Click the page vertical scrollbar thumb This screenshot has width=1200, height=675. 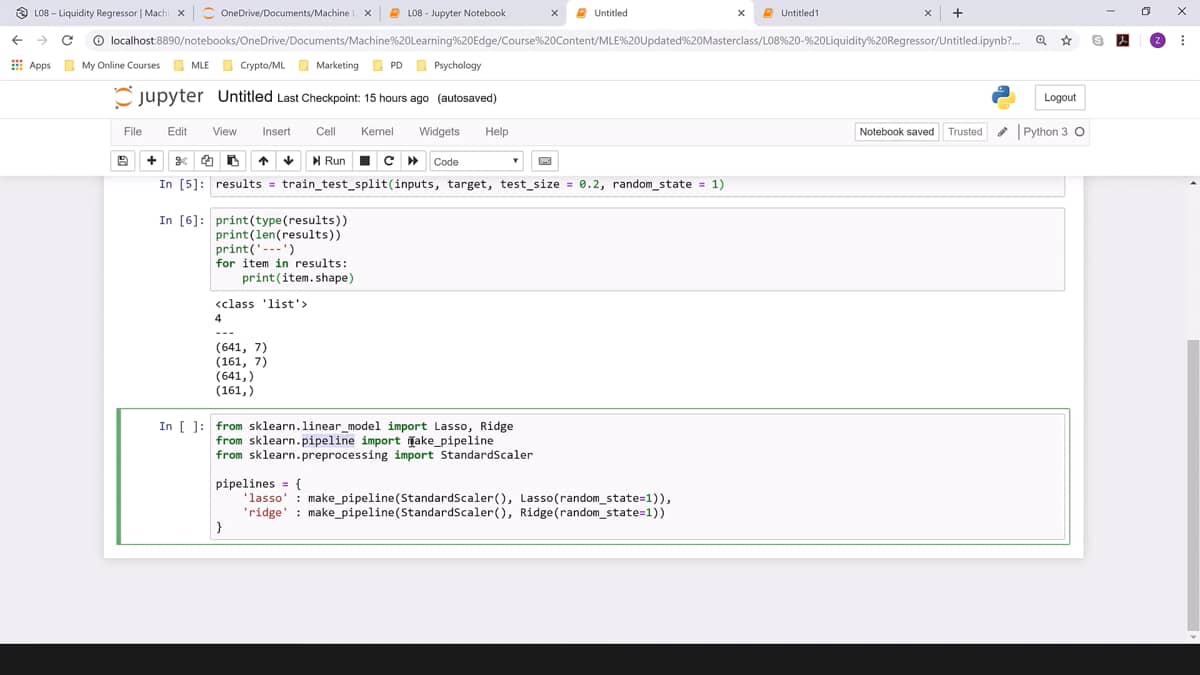[x=1191, y=485]
